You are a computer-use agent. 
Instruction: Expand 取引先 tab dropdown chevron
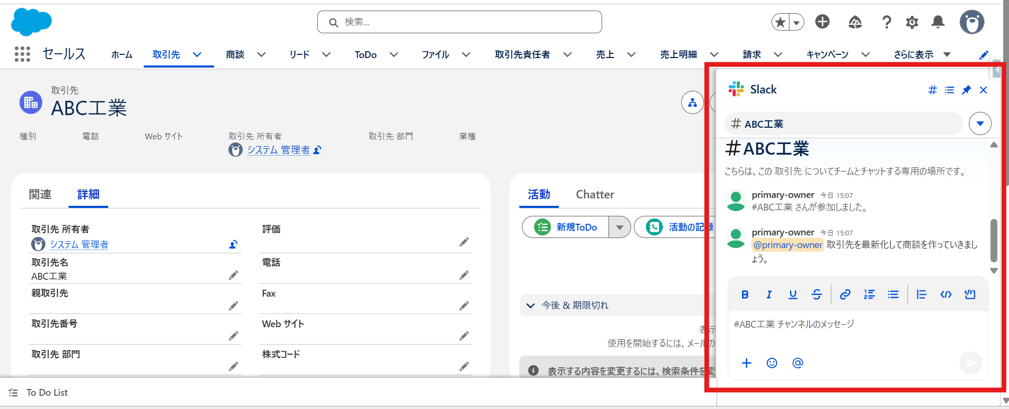pyautogui.click(x=197, y=55)
